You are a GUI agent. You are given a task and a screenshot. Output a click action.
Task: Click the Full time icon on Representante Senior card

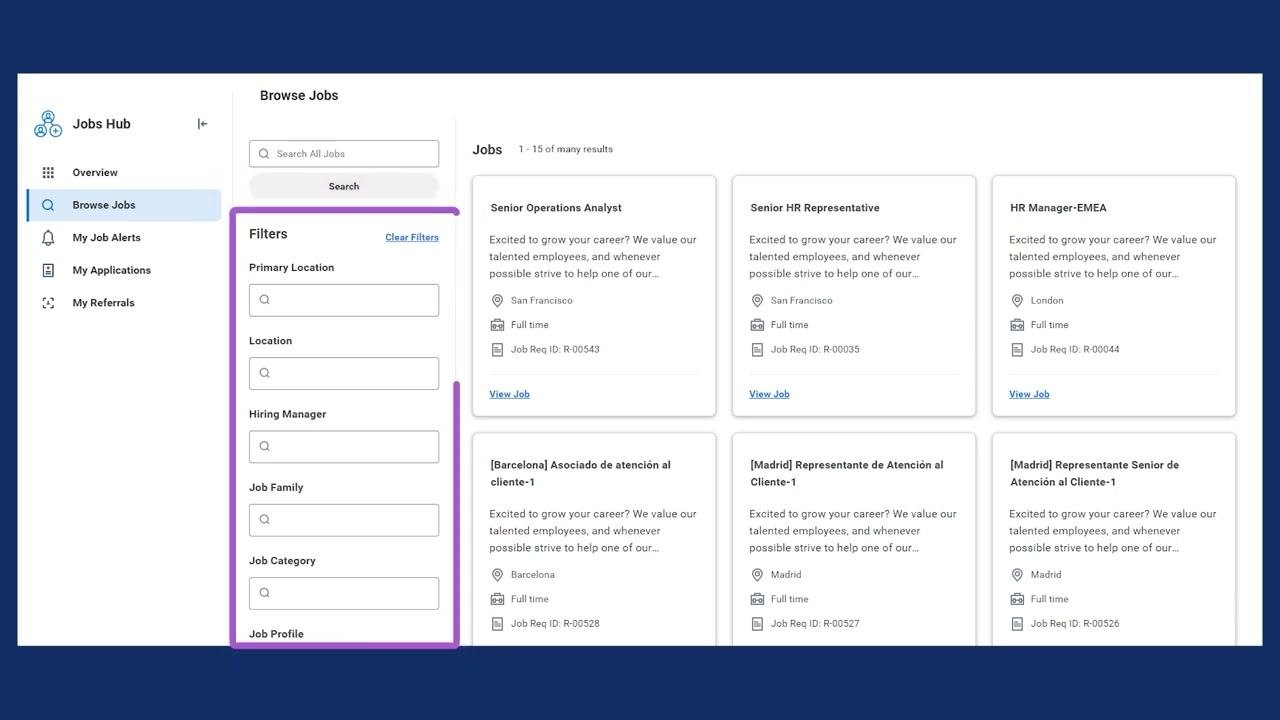(1017, 599)
